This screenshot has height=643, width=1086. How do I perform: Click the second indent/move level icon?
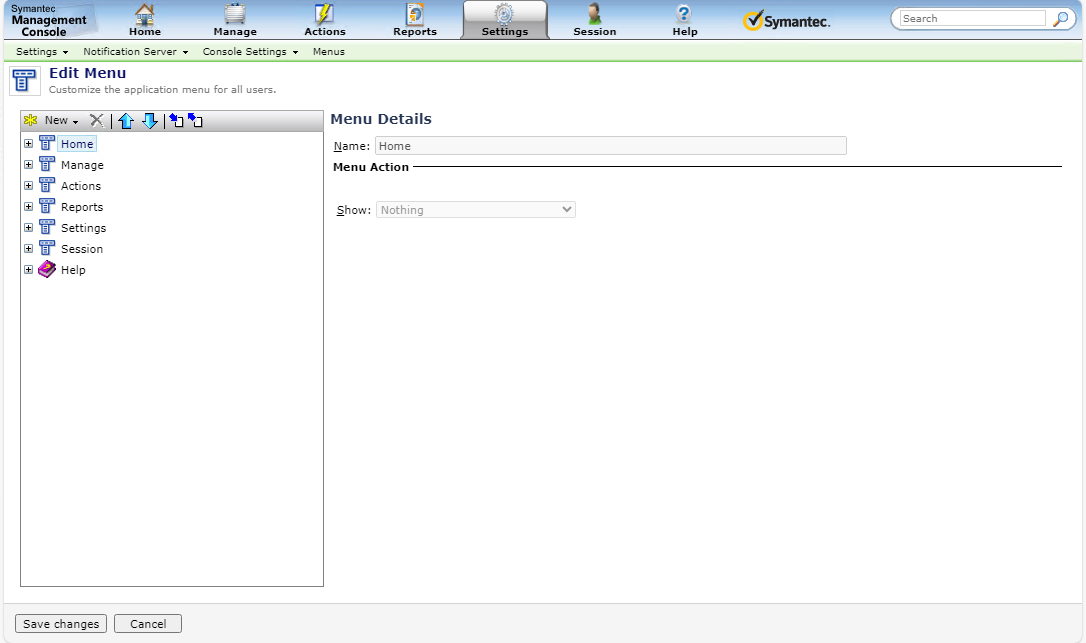pyautogui.click(x=195, y=121)
